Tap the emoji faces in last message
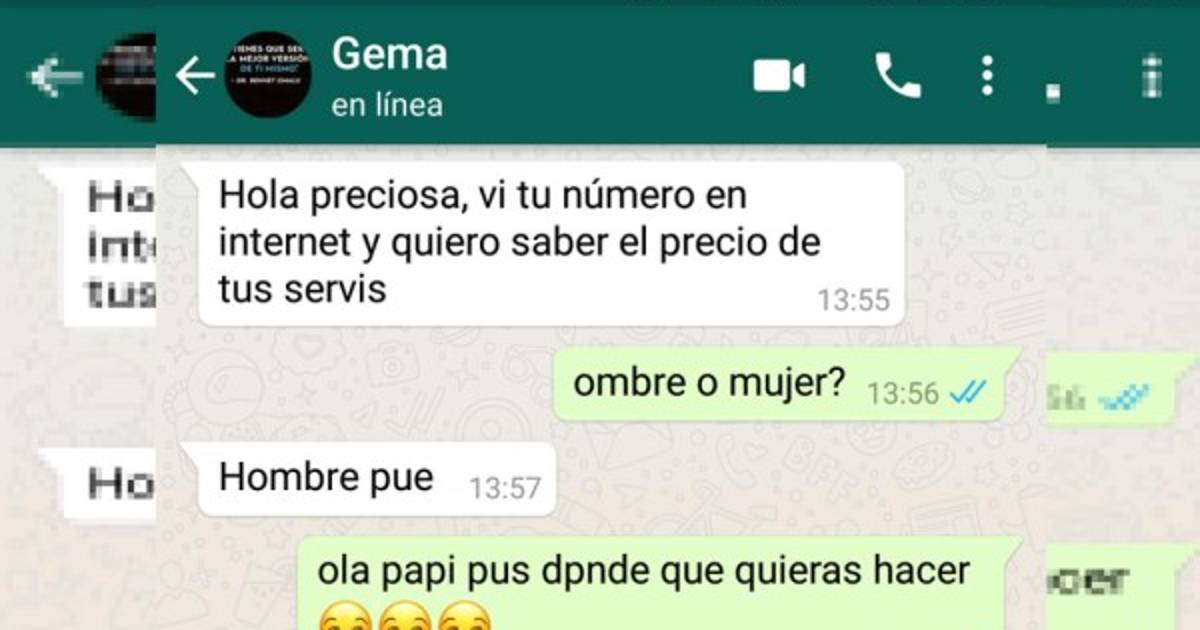 click(404, 618)
